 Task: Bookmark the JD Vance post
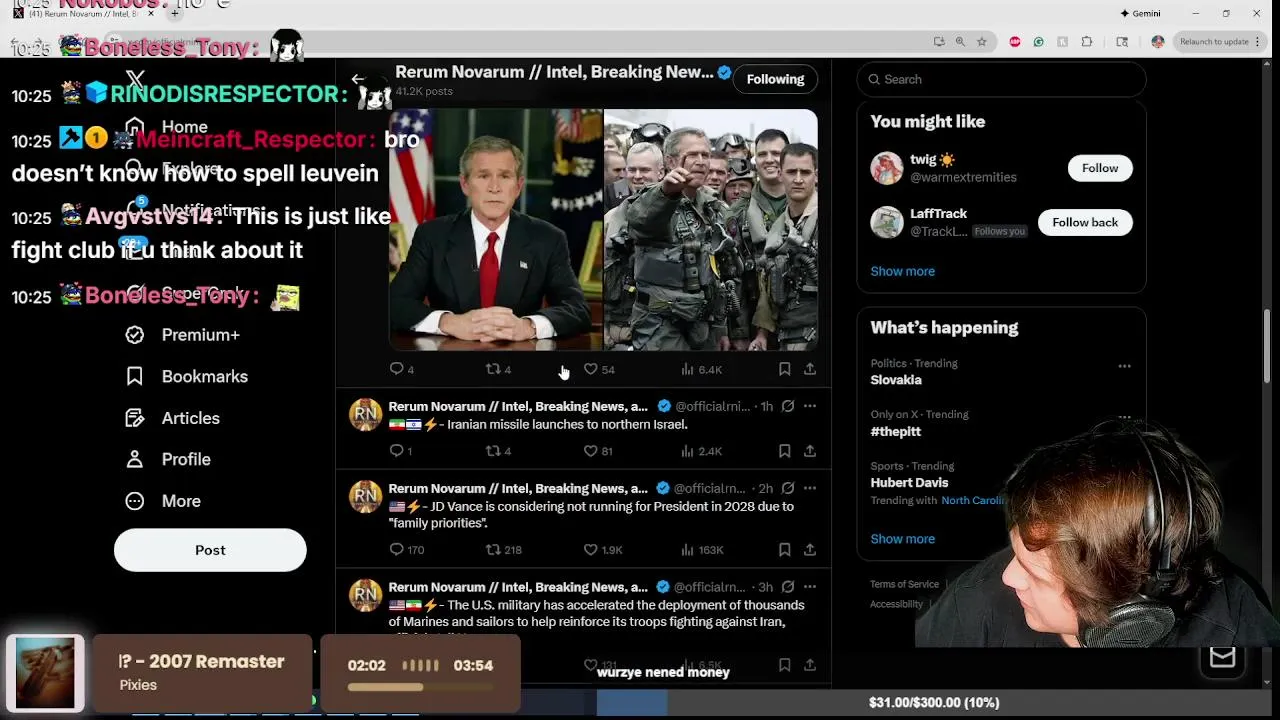click(x=785, y=549)
